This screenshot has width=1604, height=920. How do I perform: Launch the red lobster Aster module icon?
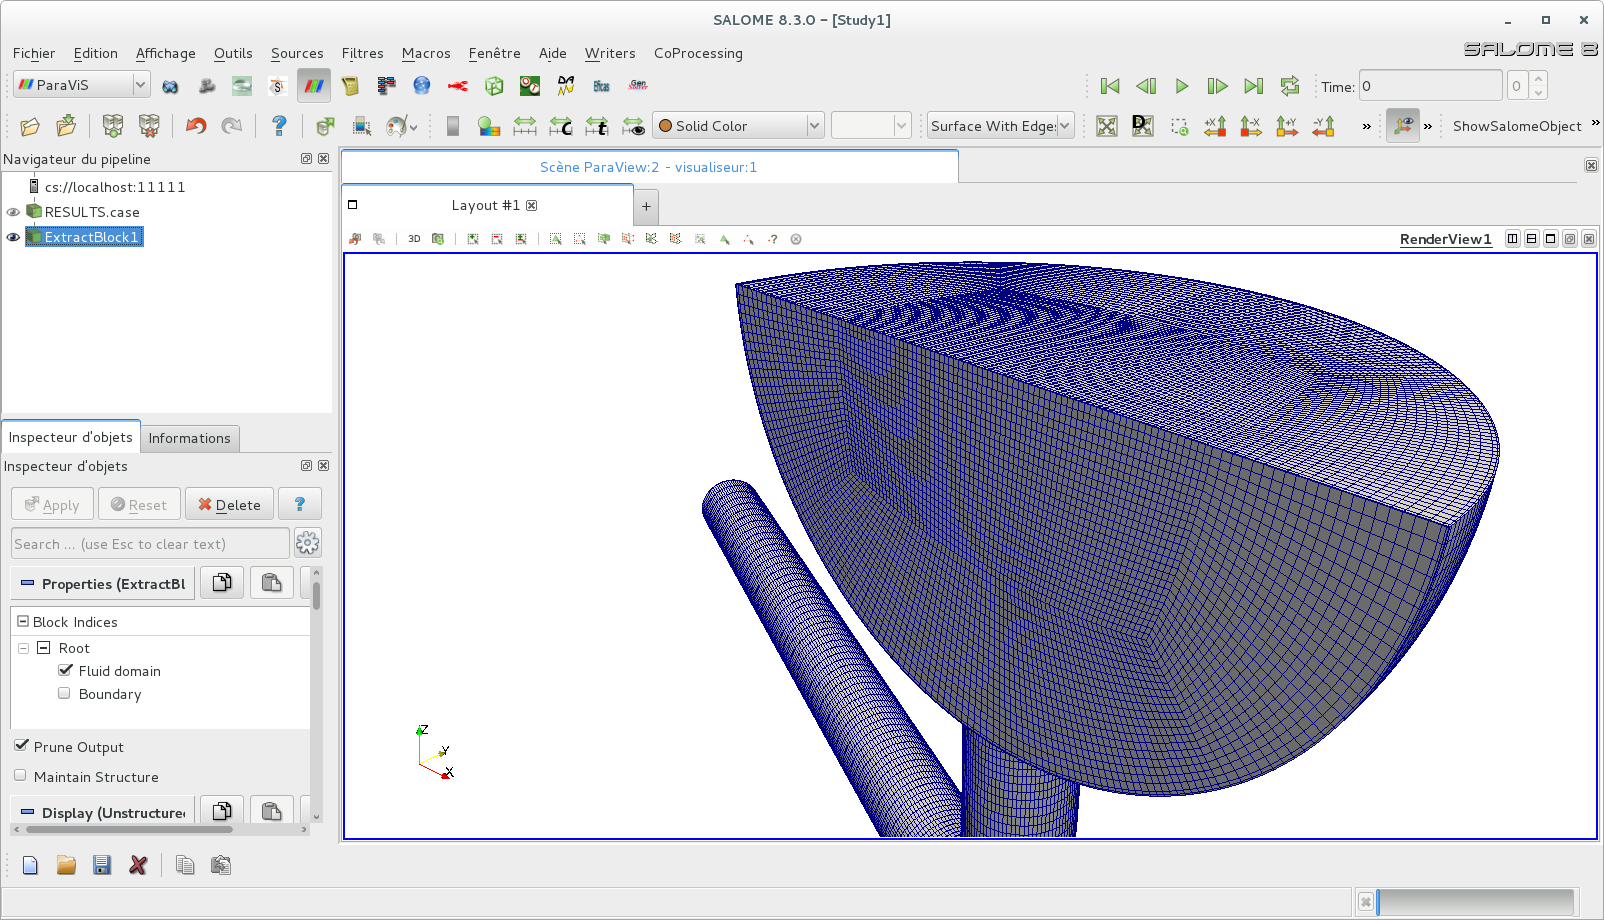coord(458,86)
